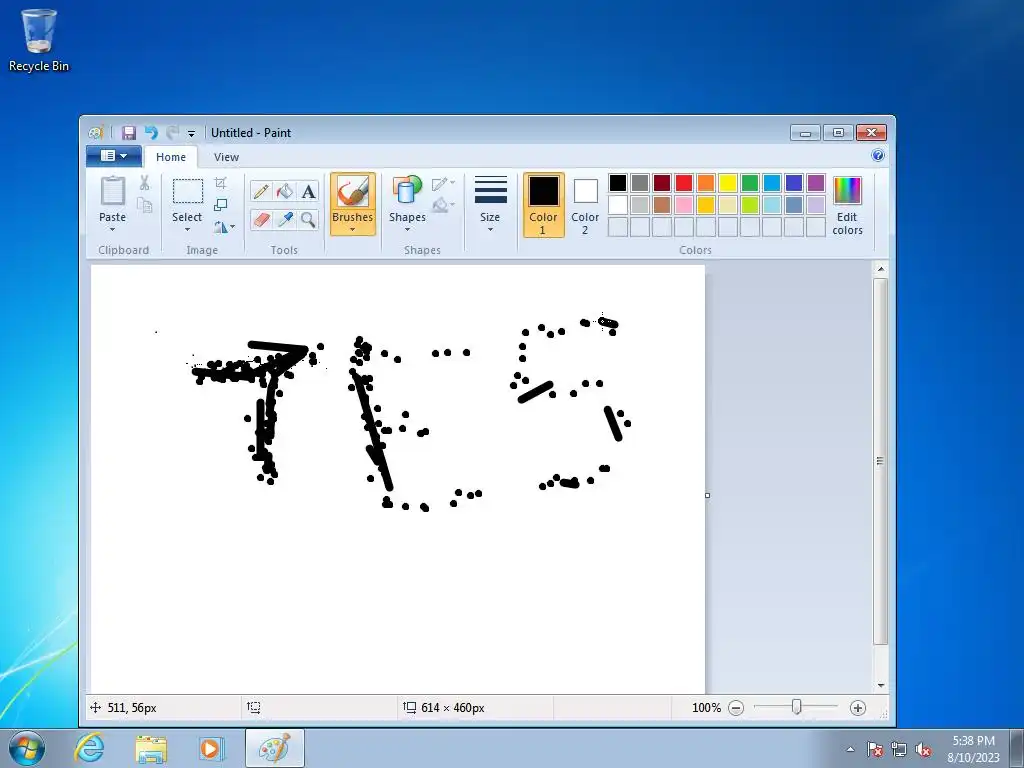Click the zoom out minus button

[736, 707]
